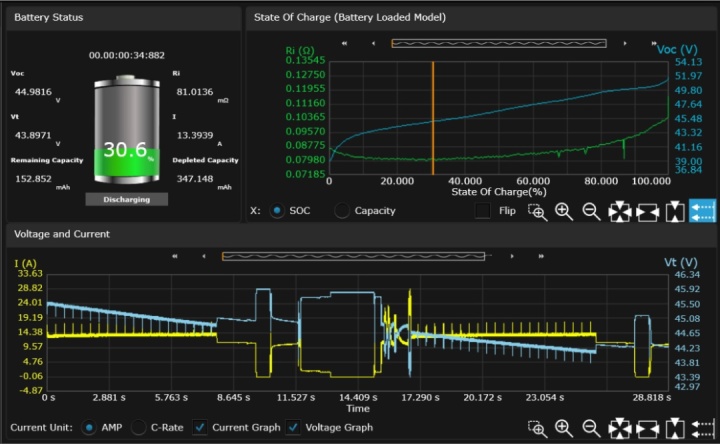
Task: Toggle pan arrows icon in Voltage and Current toolbar
Action: point(702,428)
